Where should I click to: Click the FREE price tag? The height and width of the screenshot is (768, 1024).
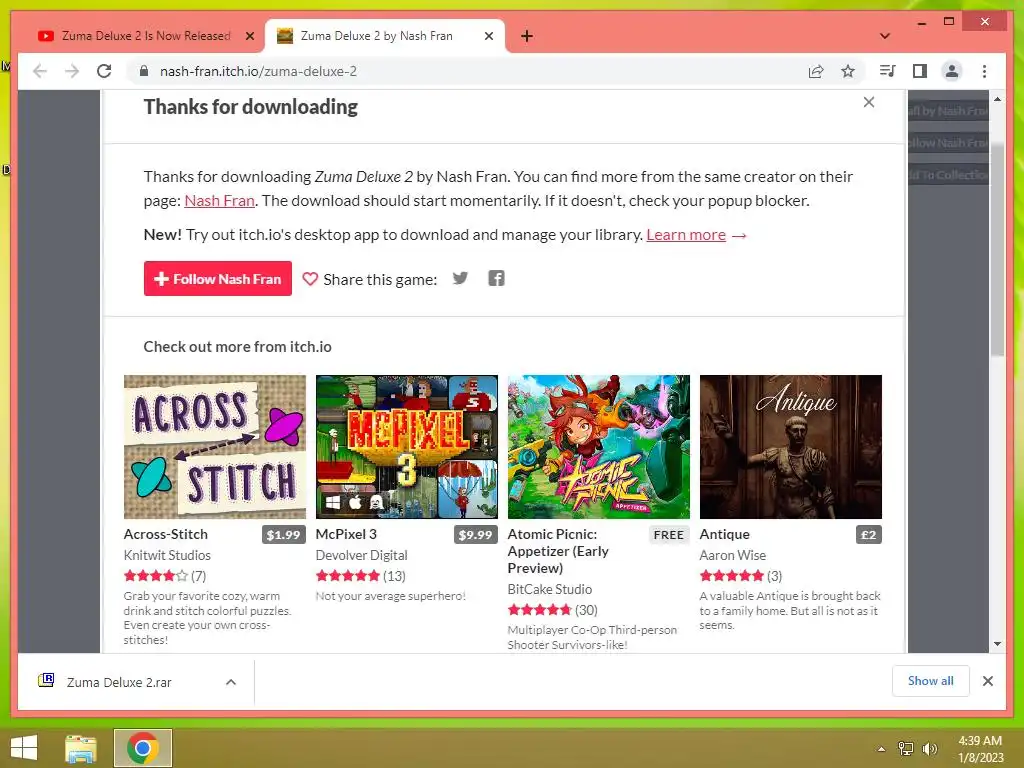pyautogui.click(x=669, y=535)
